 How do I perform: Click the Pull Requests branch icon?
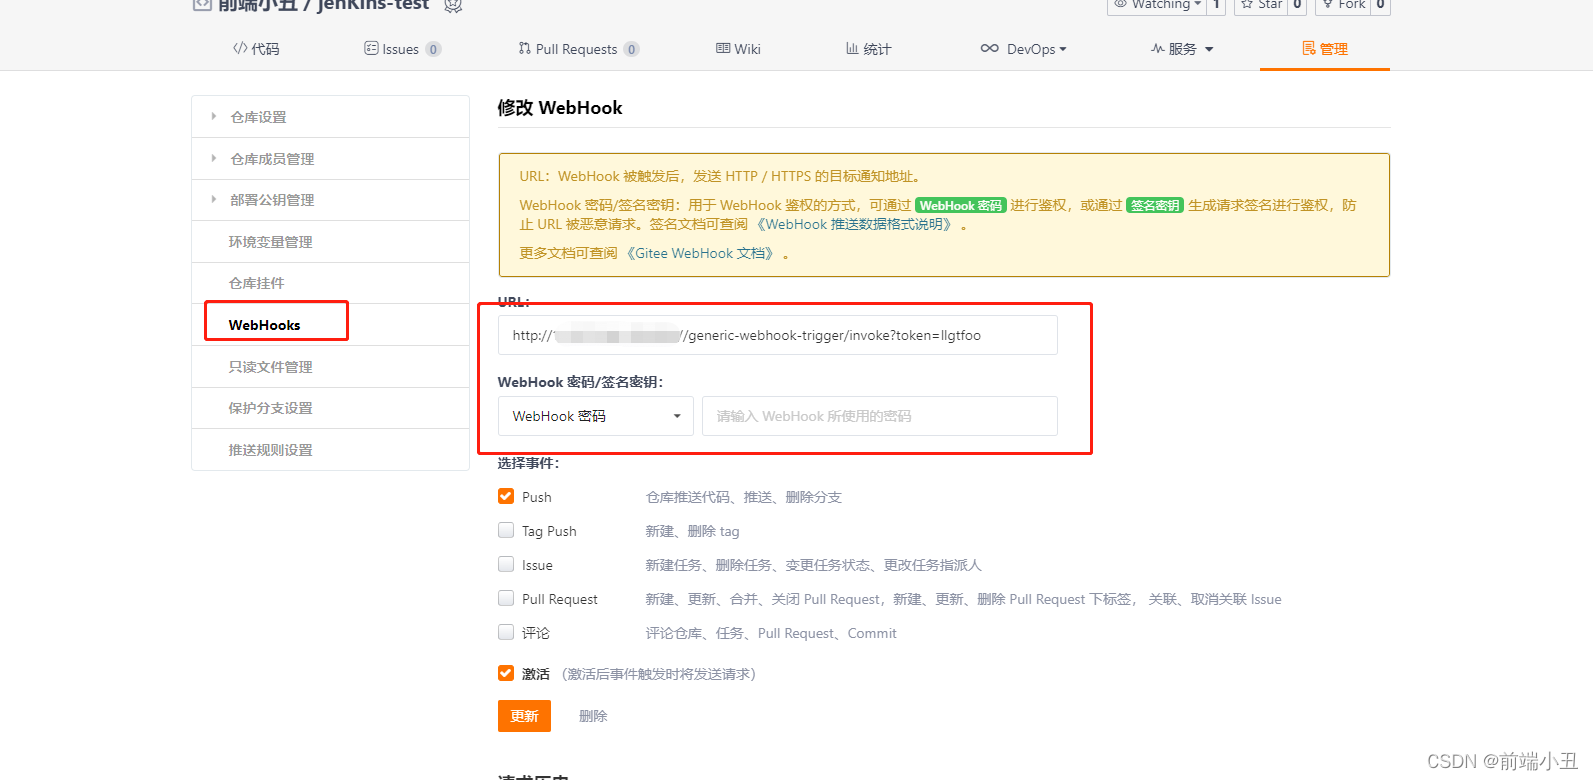525,48
